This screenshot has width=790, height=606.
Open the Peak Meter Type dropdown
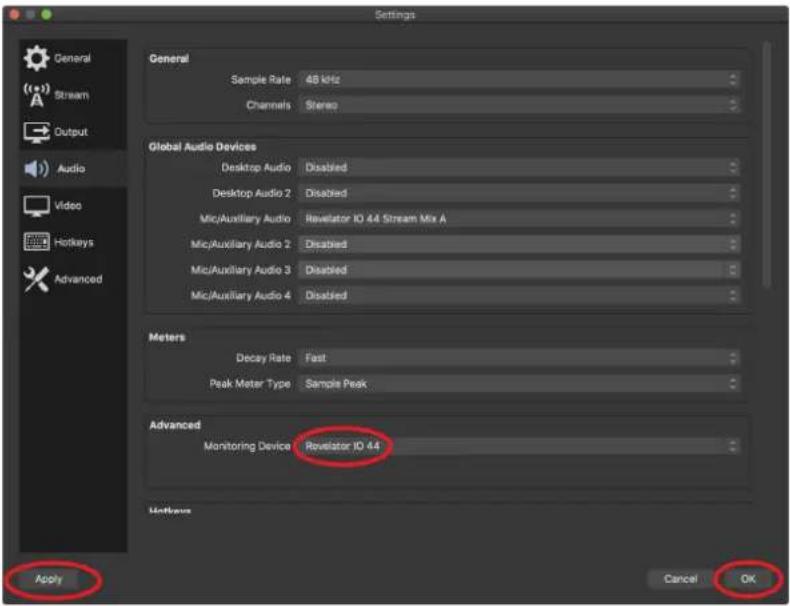point(519,384)
